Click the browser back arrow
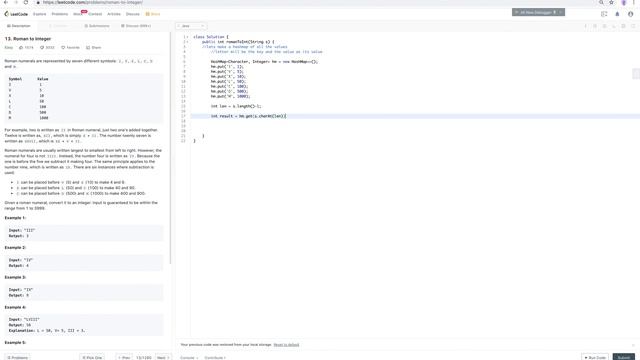640x360 pixels. point(6,2)
